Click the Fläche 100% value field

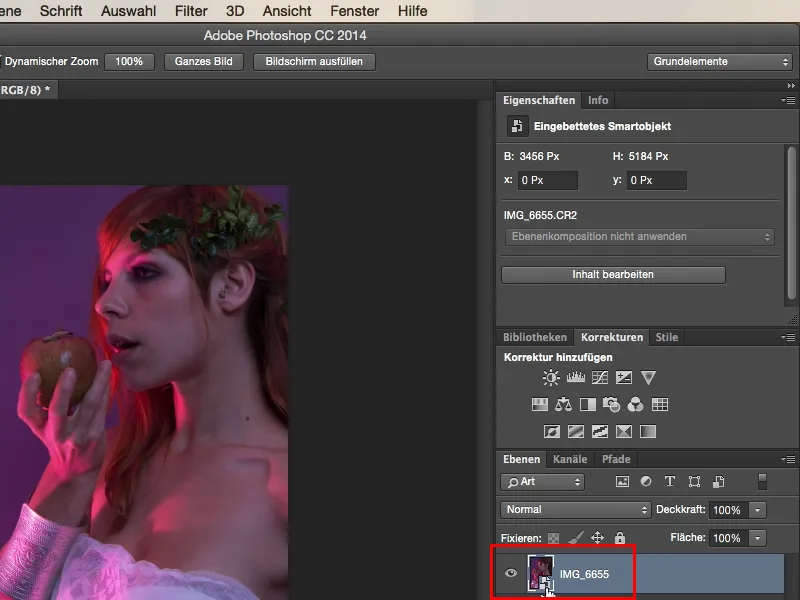[x=729, y=538]
